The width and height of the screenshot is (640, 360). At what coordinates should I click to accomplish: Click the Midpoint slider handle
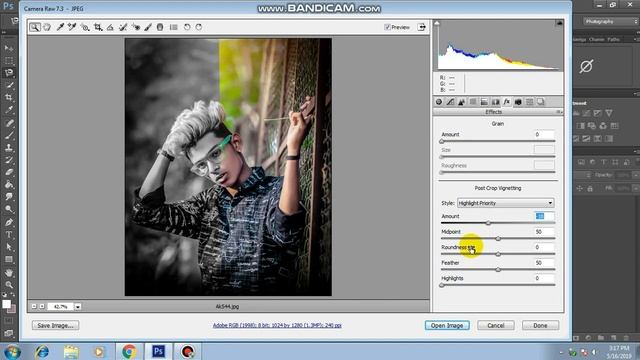498,238
